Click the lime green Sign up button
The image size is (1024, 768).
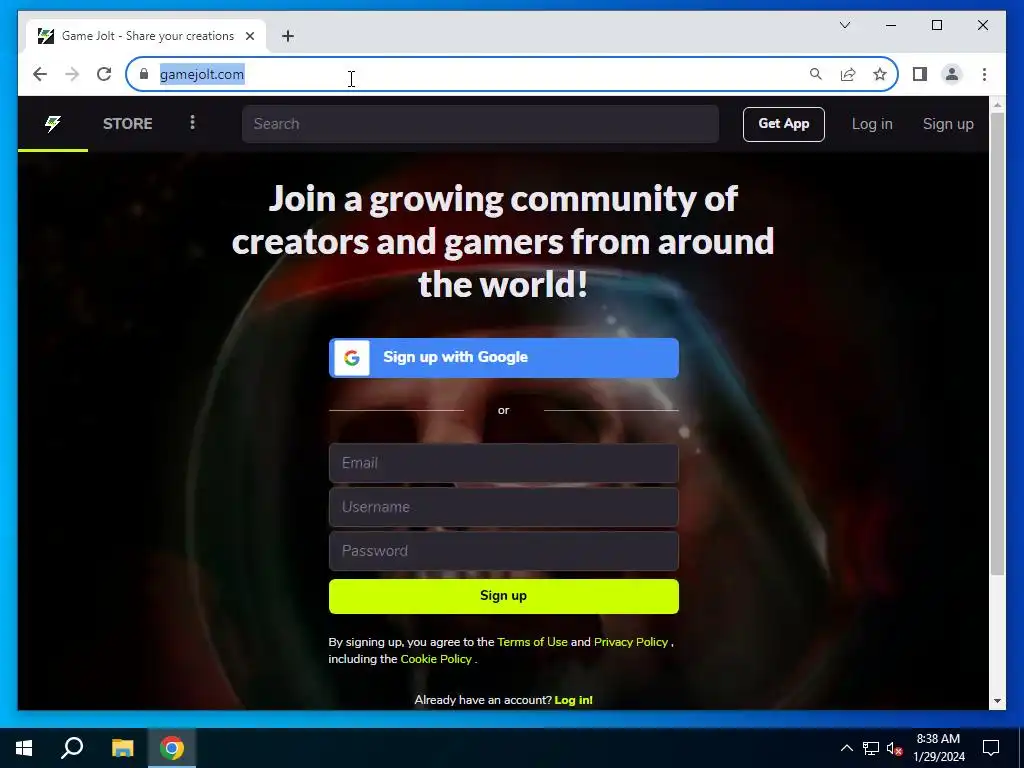[504, 596]
